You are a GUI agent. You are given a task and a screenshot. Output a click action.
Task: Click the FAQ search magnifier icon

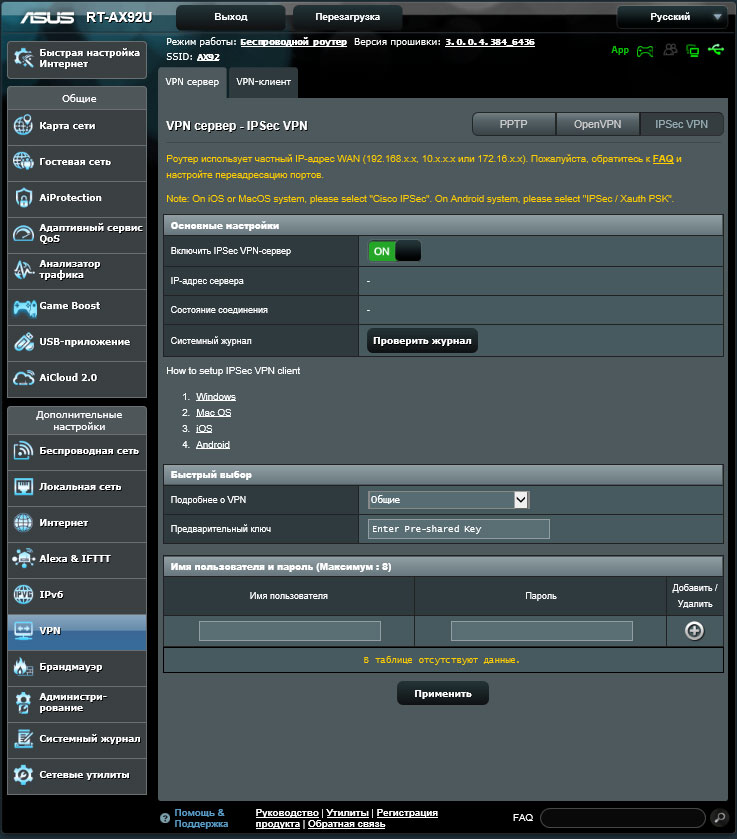[719, 818]
